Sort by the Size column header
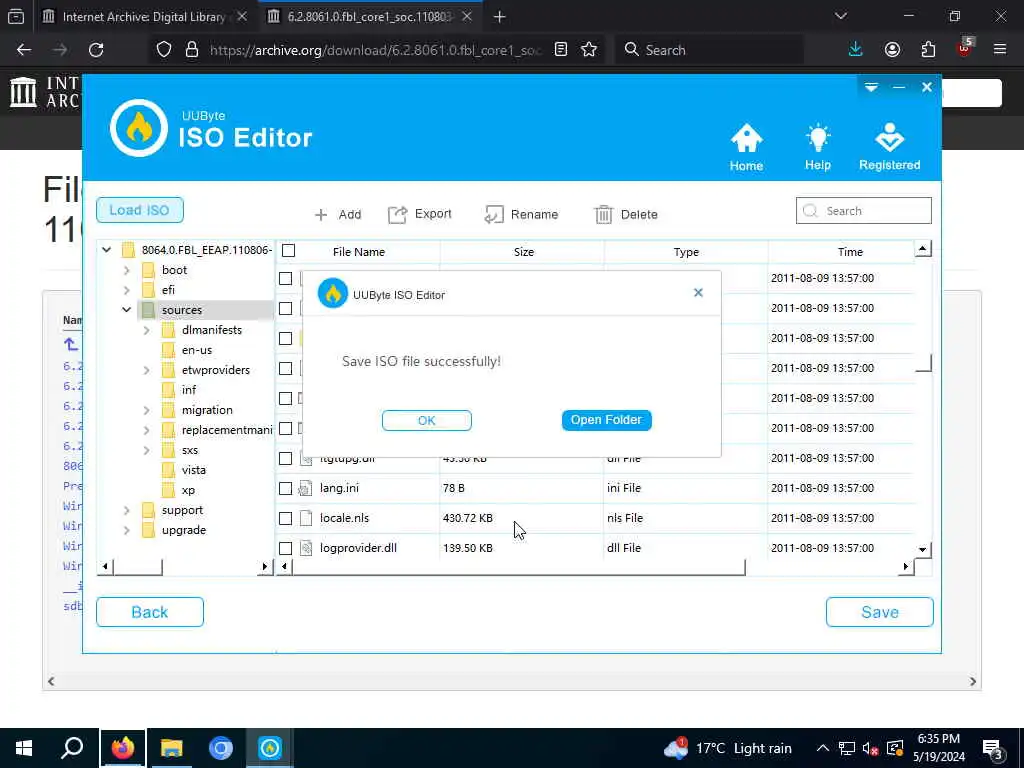 523,251
